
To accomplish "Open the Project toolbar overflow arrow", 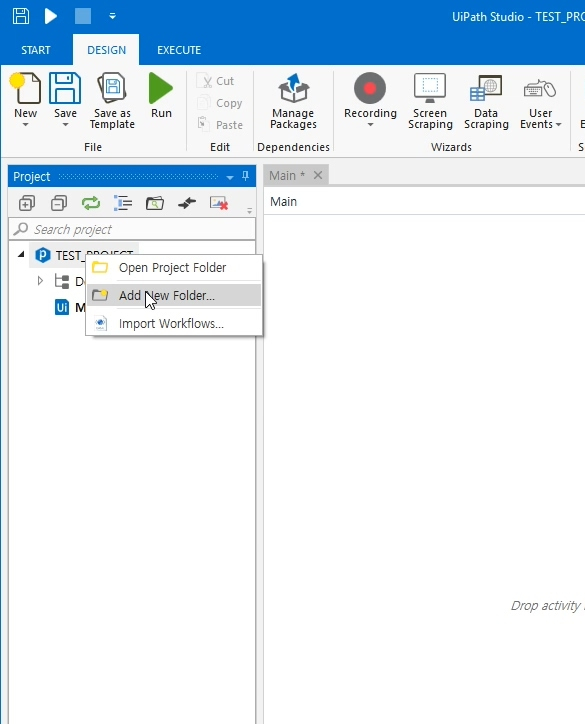I will [x=249, y=211].
